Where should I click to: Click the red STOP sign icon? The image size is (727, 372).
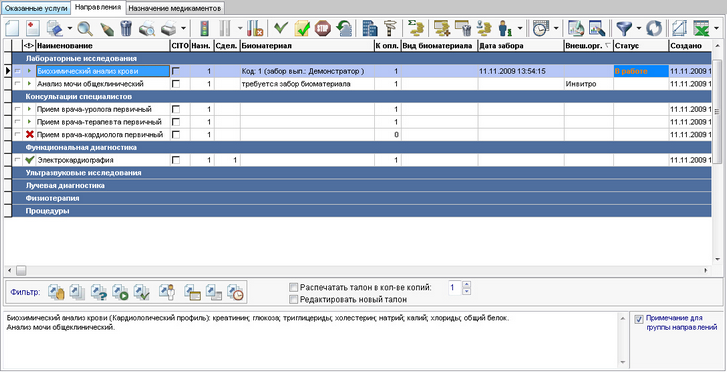pyautogui.click(x=323, y=29)
